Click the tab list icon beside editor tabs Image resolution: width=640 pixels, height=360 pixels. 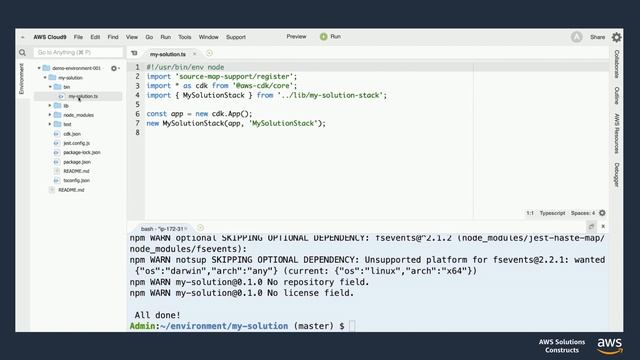click(x=134, y=53)
